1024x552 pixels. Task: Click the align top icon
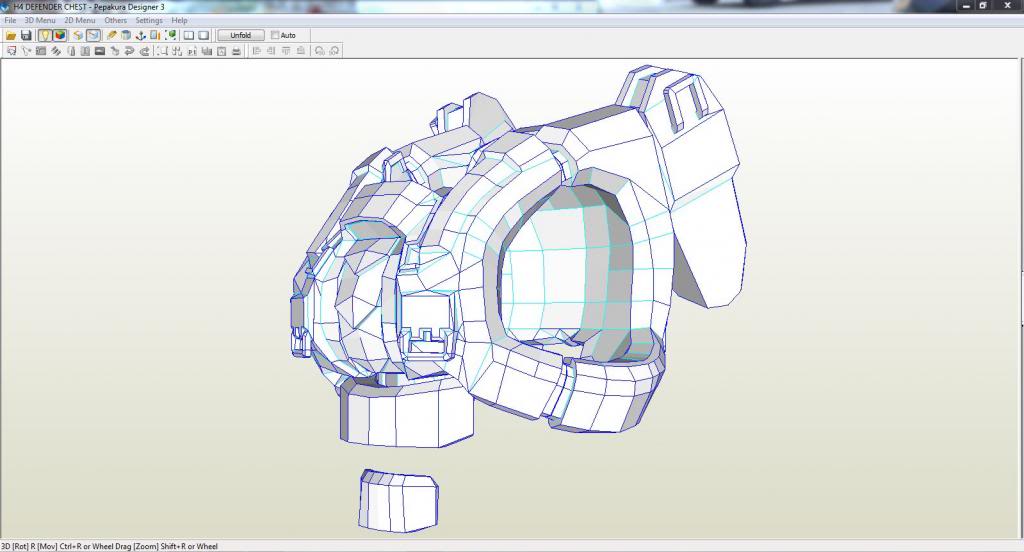[286, 51]
